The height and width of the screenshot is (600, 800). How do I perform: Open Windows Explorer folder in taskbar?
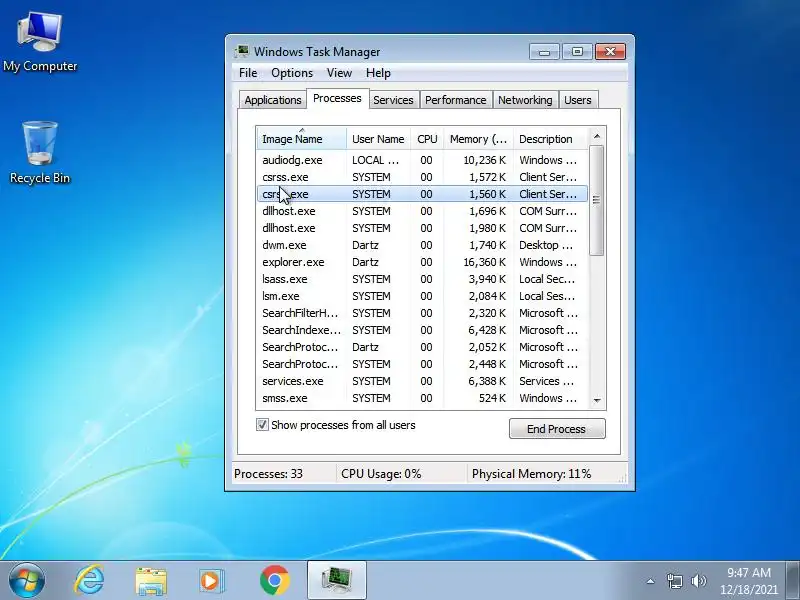[x=151, y=581]
